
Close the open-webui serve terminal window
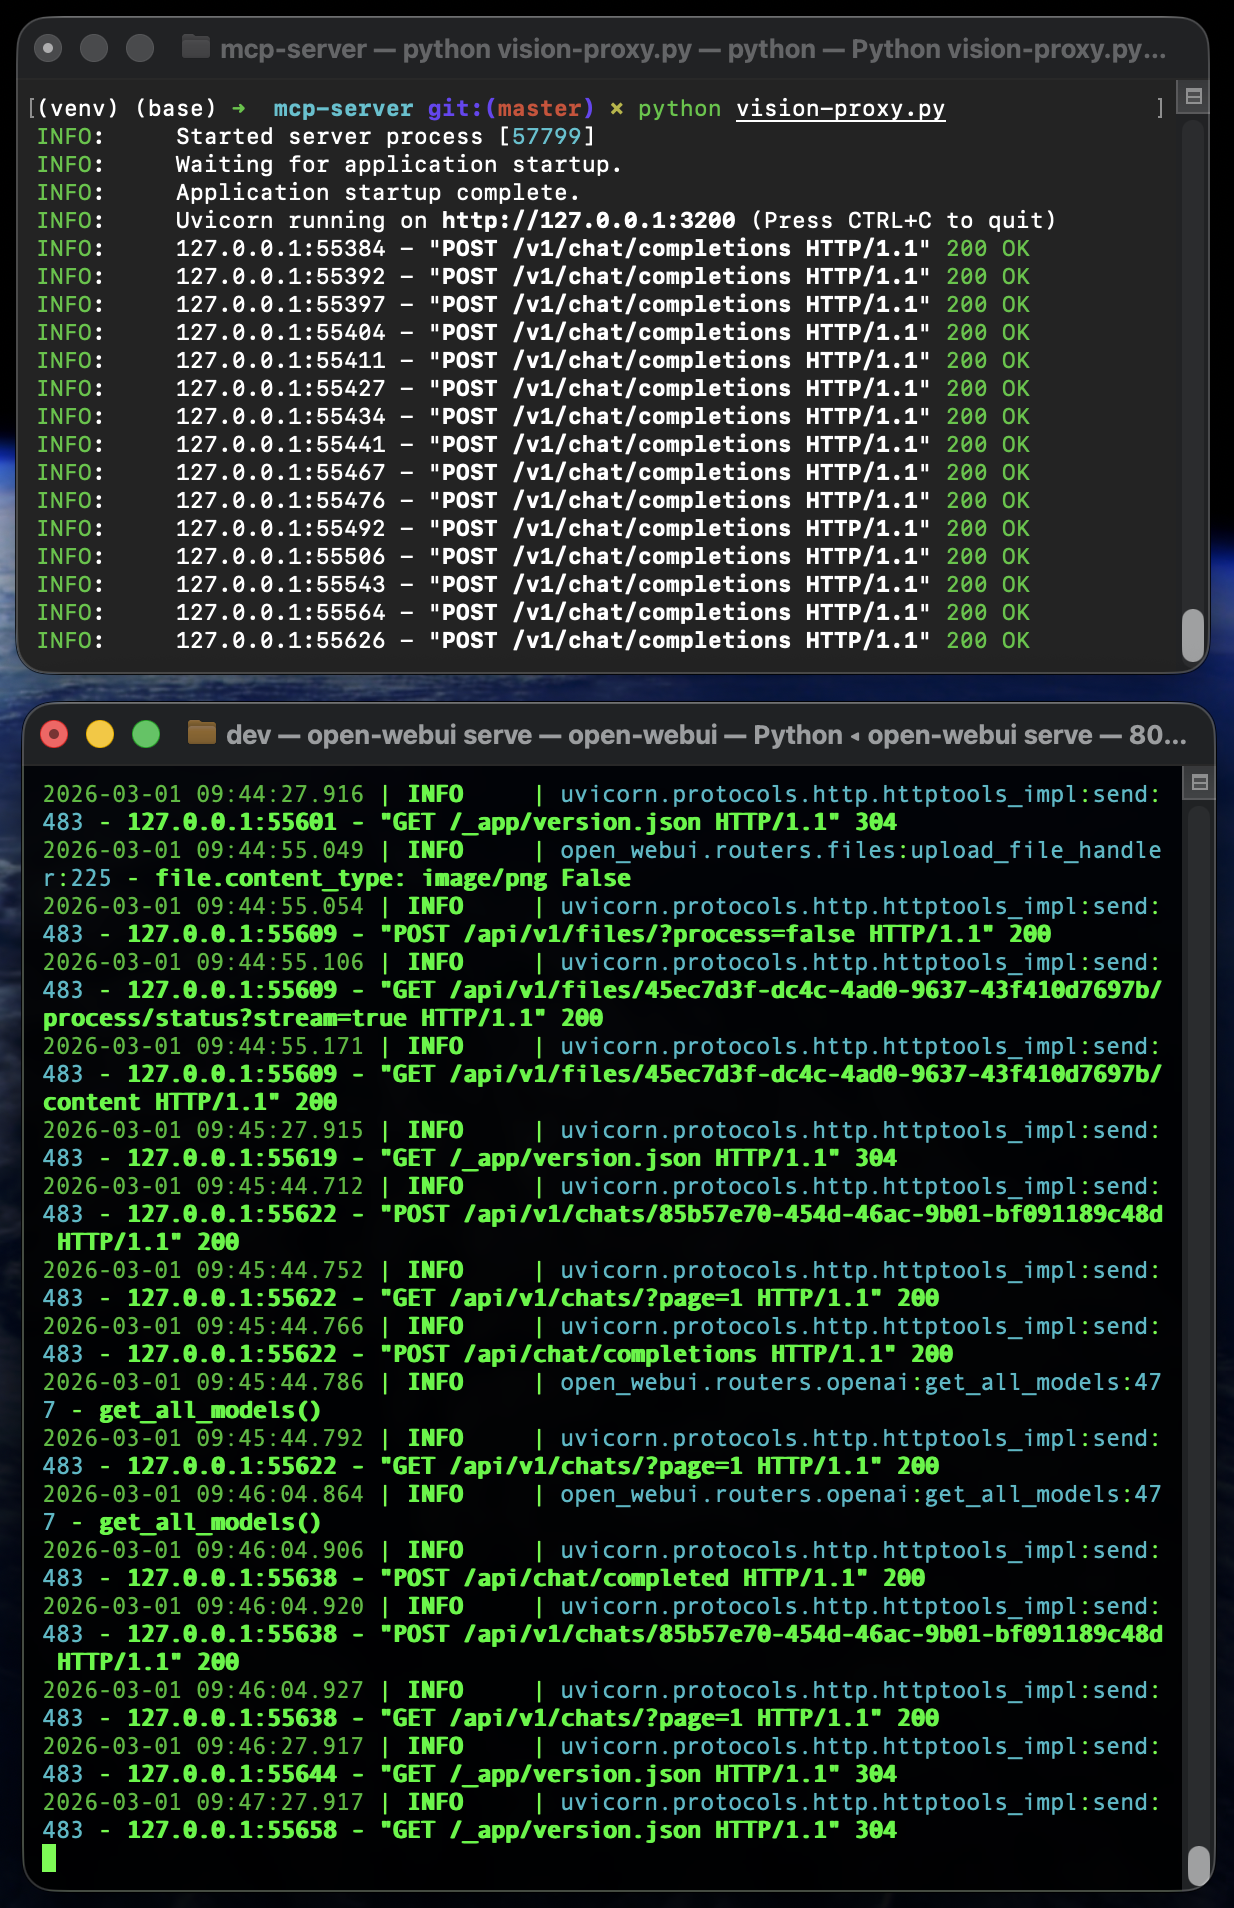54,735
